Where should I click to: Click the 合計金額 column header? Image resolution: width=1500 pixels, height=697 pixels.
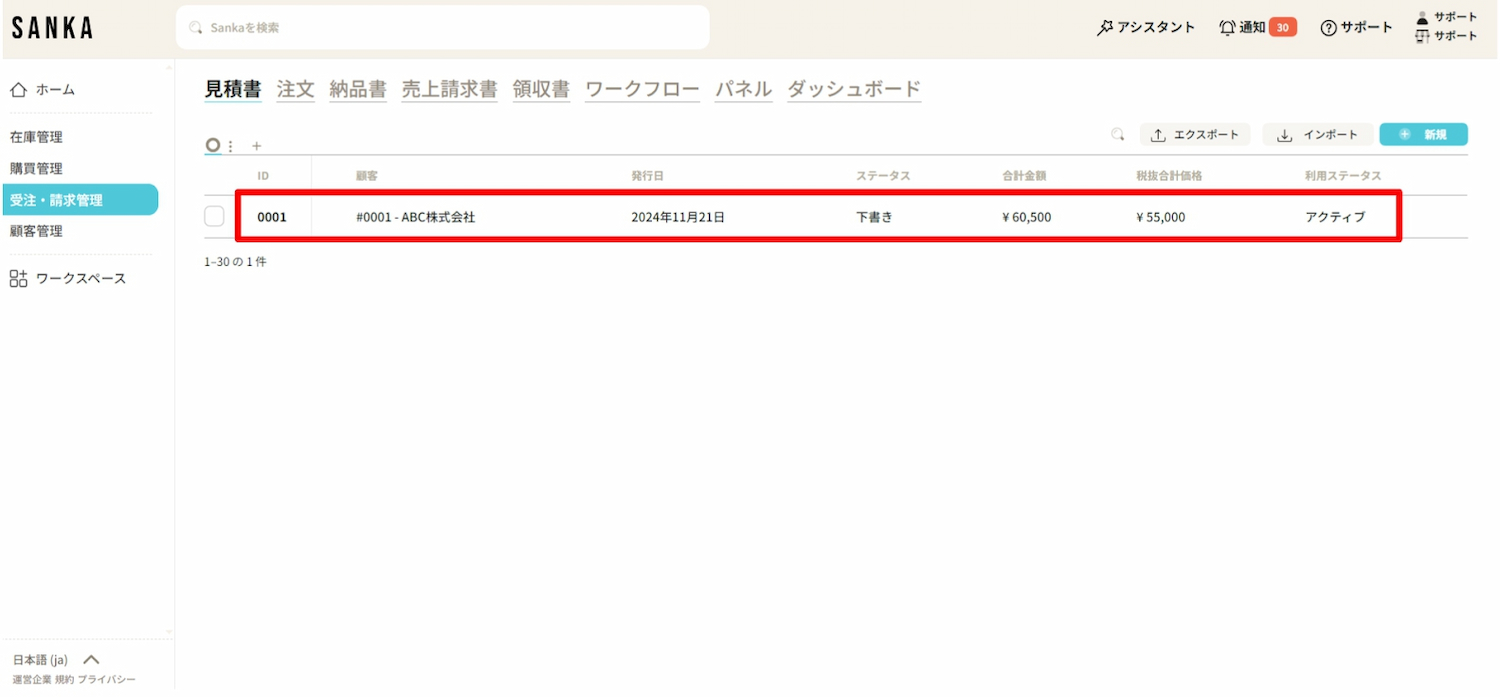pos(1024,176)
